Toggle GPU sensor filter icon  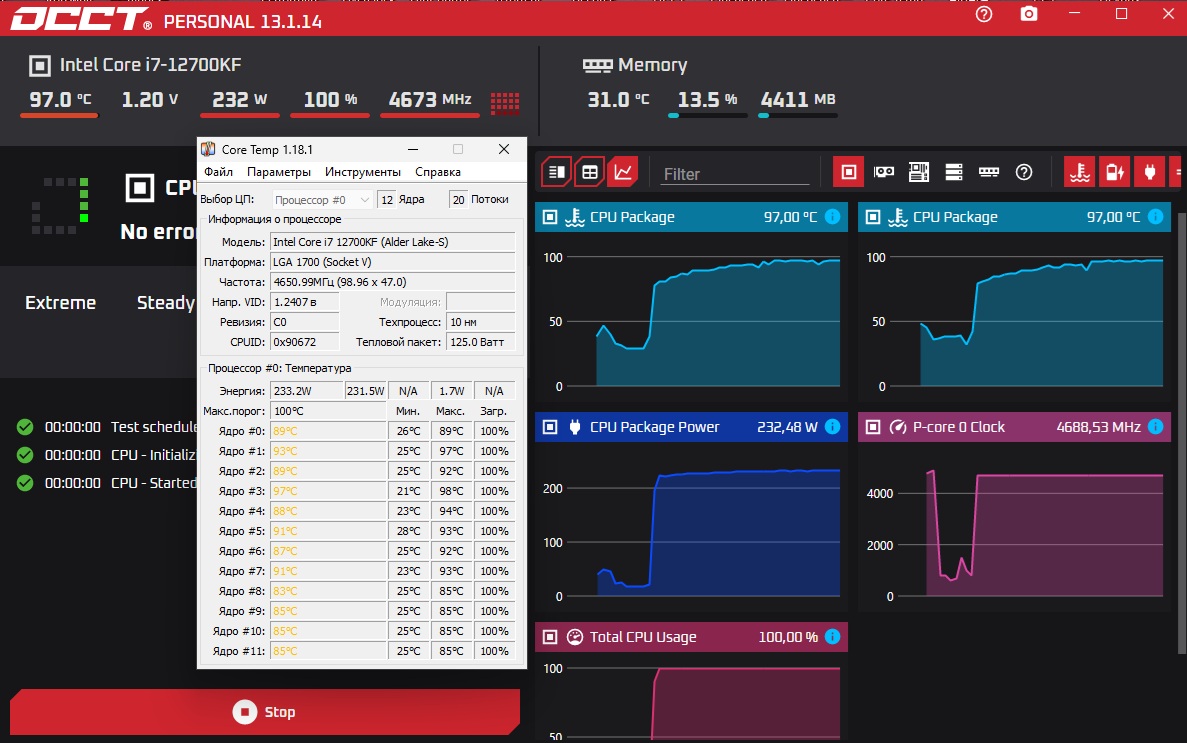coord(883,173)
